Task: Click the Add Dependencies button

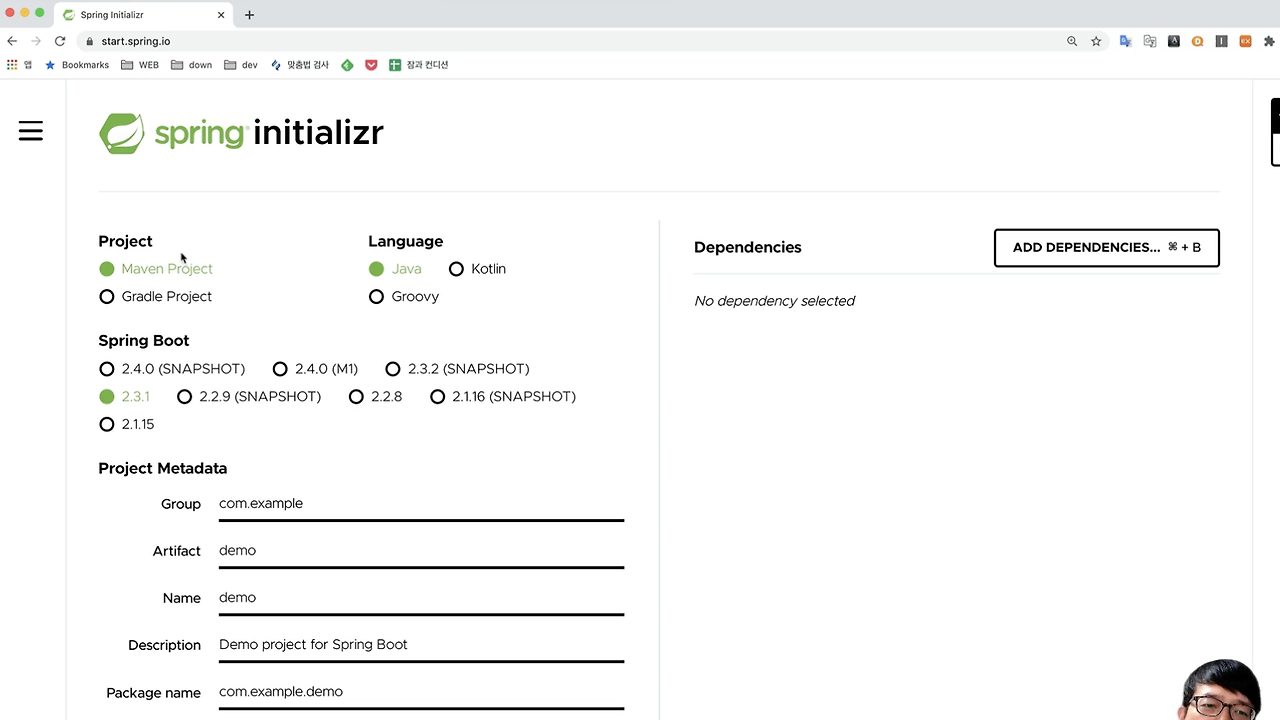Action: tap(1107, 248)
